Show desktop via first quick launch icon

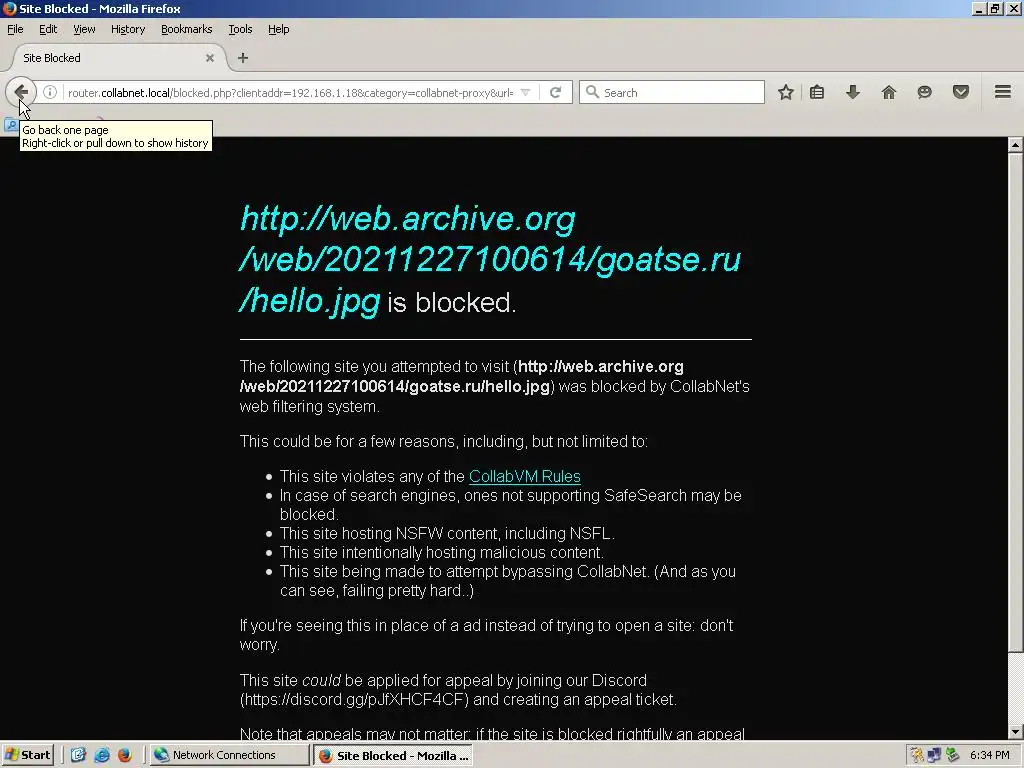[x=78, y=755]
